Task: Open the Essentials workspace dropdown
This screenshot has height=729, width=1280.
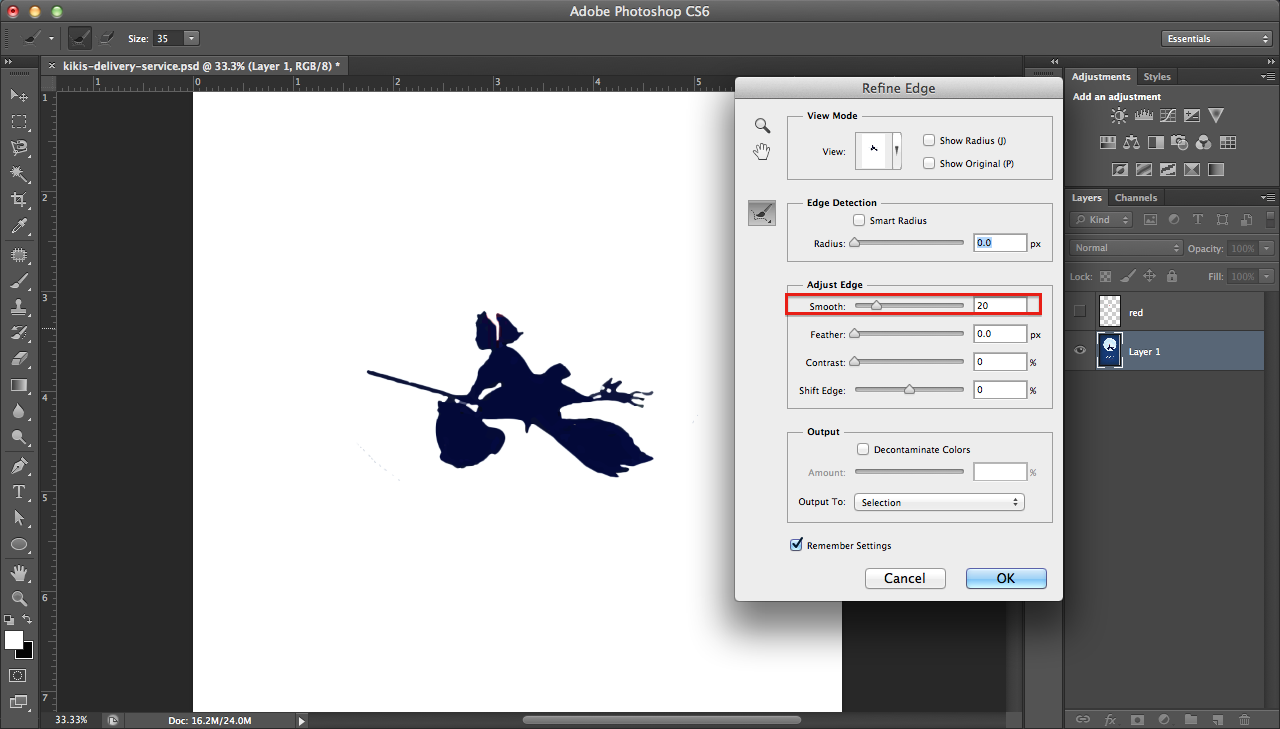Action: 1217,38
